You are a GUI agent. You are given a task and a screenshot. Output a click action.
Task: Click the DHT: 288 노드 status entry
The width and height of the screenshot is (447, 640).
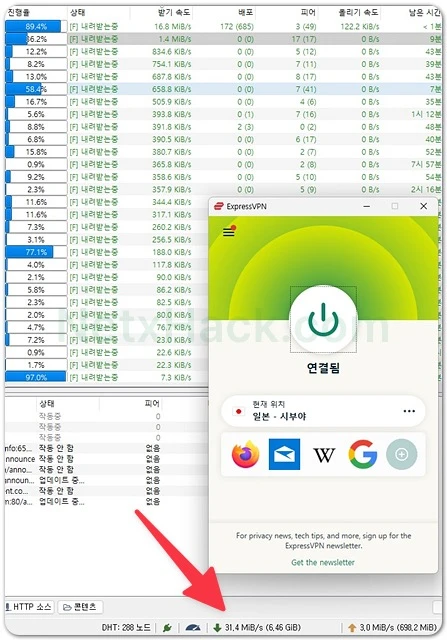[126, 627]
